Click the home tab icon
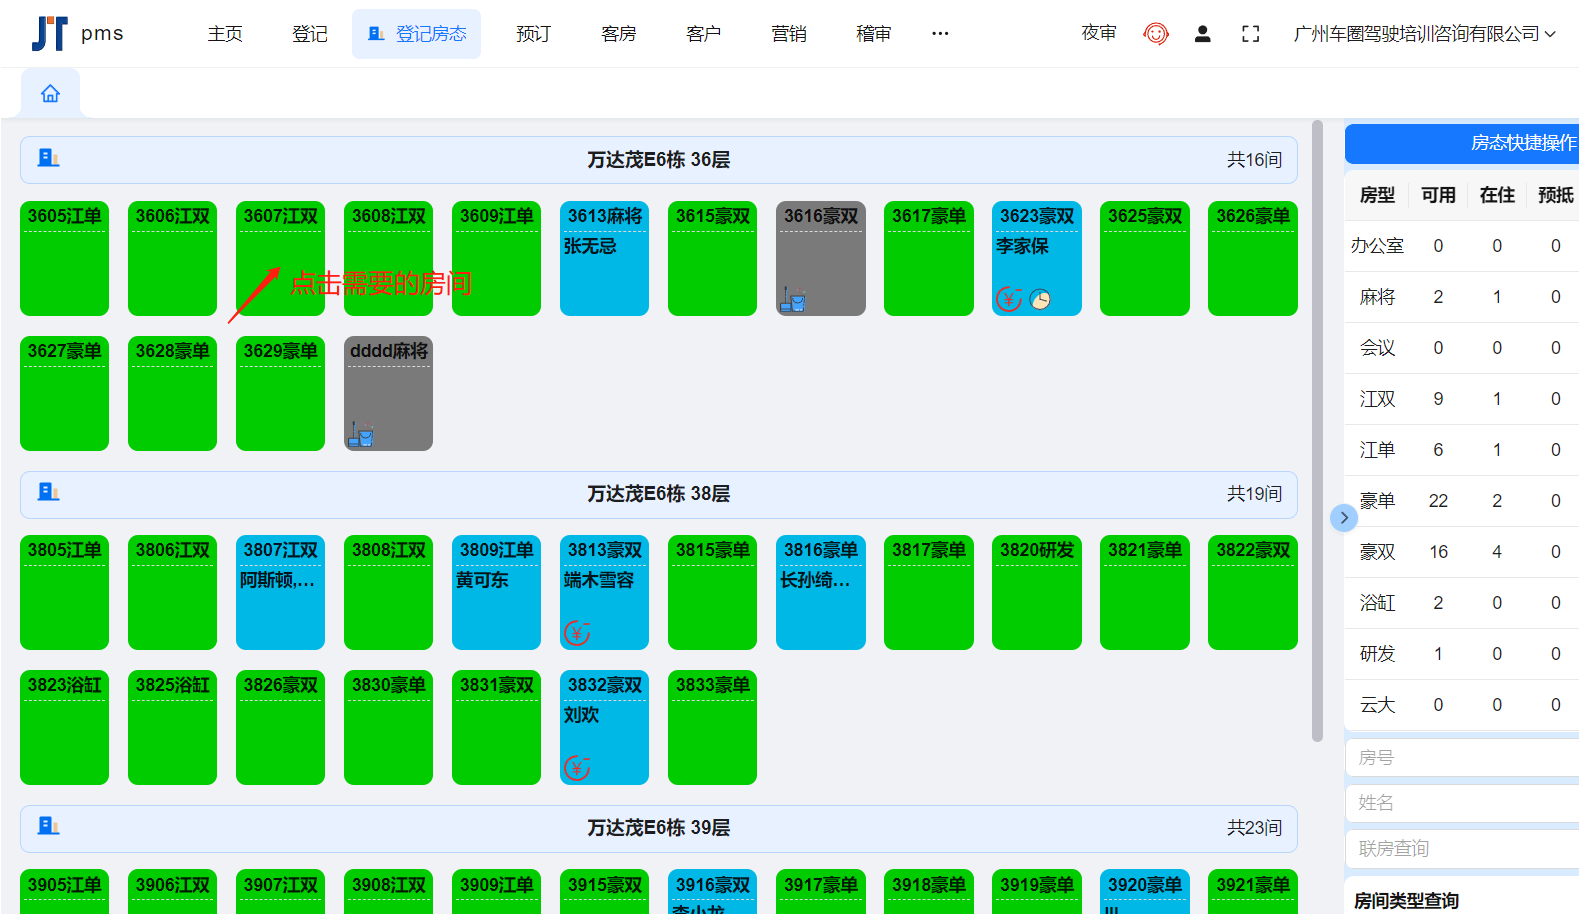 click(x=50, y=94)
